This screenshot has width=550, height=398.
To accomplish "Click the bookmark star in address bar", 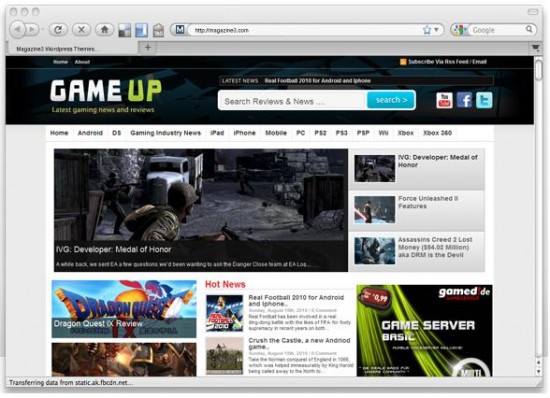I will coord(427,30).
